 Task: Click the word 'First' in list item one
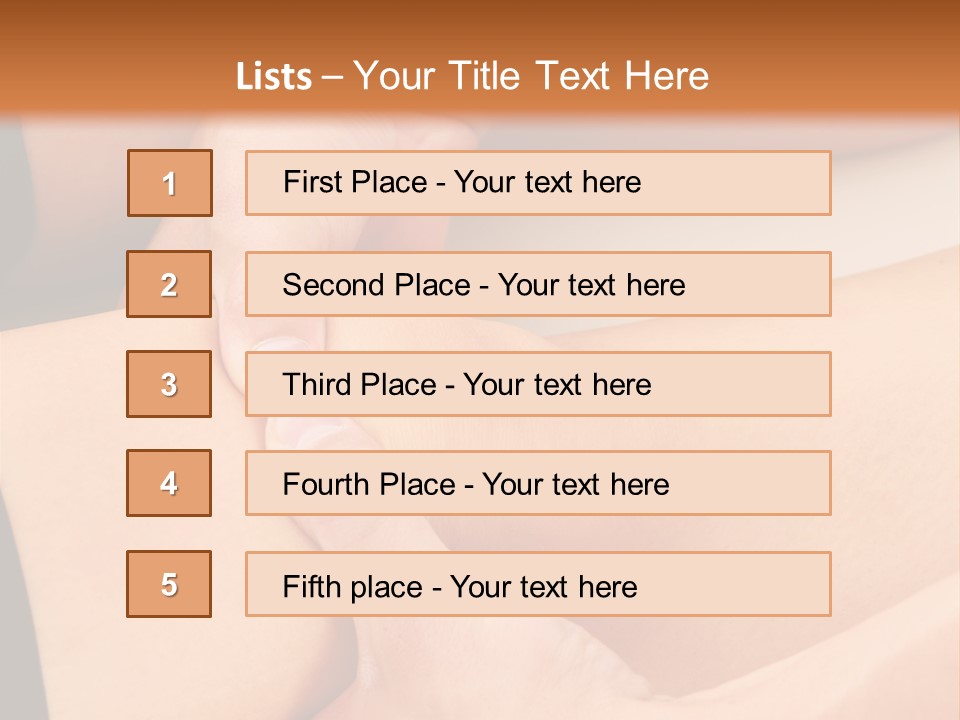pyautogui.click(x=312, y=182)
